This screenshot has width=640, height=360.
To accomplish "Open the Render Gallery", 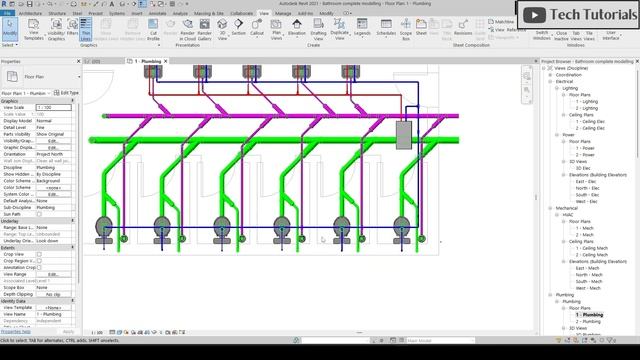I will 204,29.
